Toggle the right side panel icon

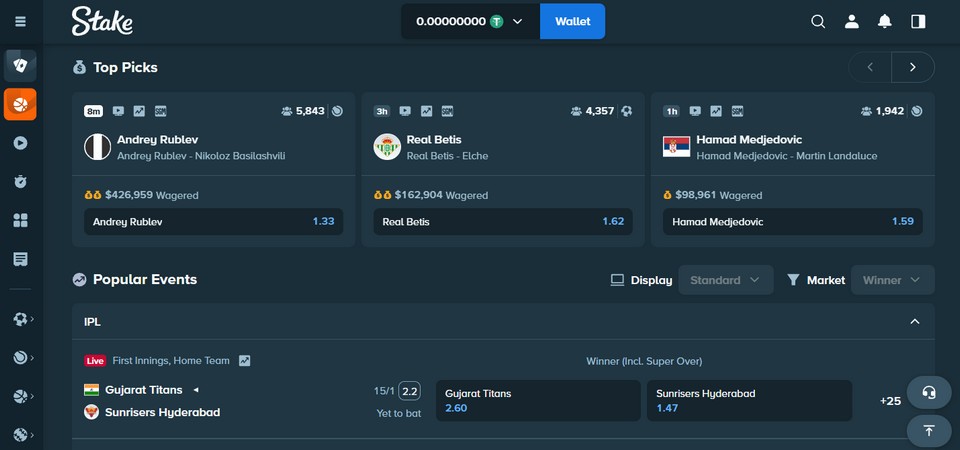pyautogui.click(x=918, y=21)
